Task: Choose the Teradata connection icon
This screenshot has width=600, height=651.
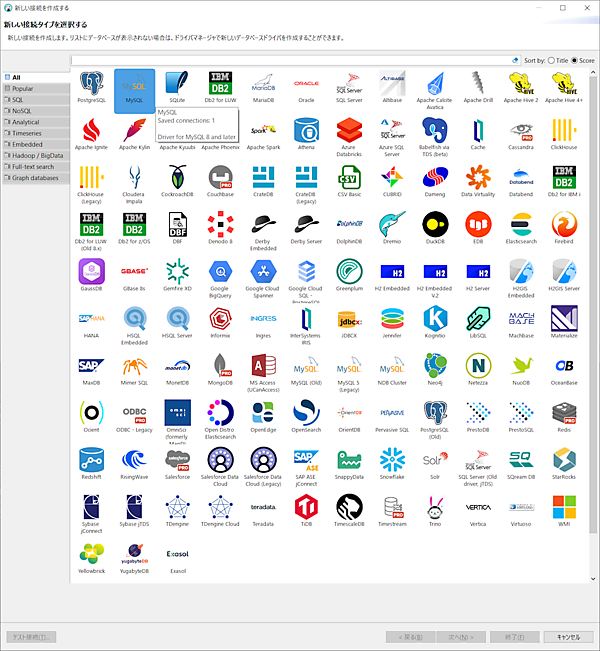Action: tap(263, 508)
